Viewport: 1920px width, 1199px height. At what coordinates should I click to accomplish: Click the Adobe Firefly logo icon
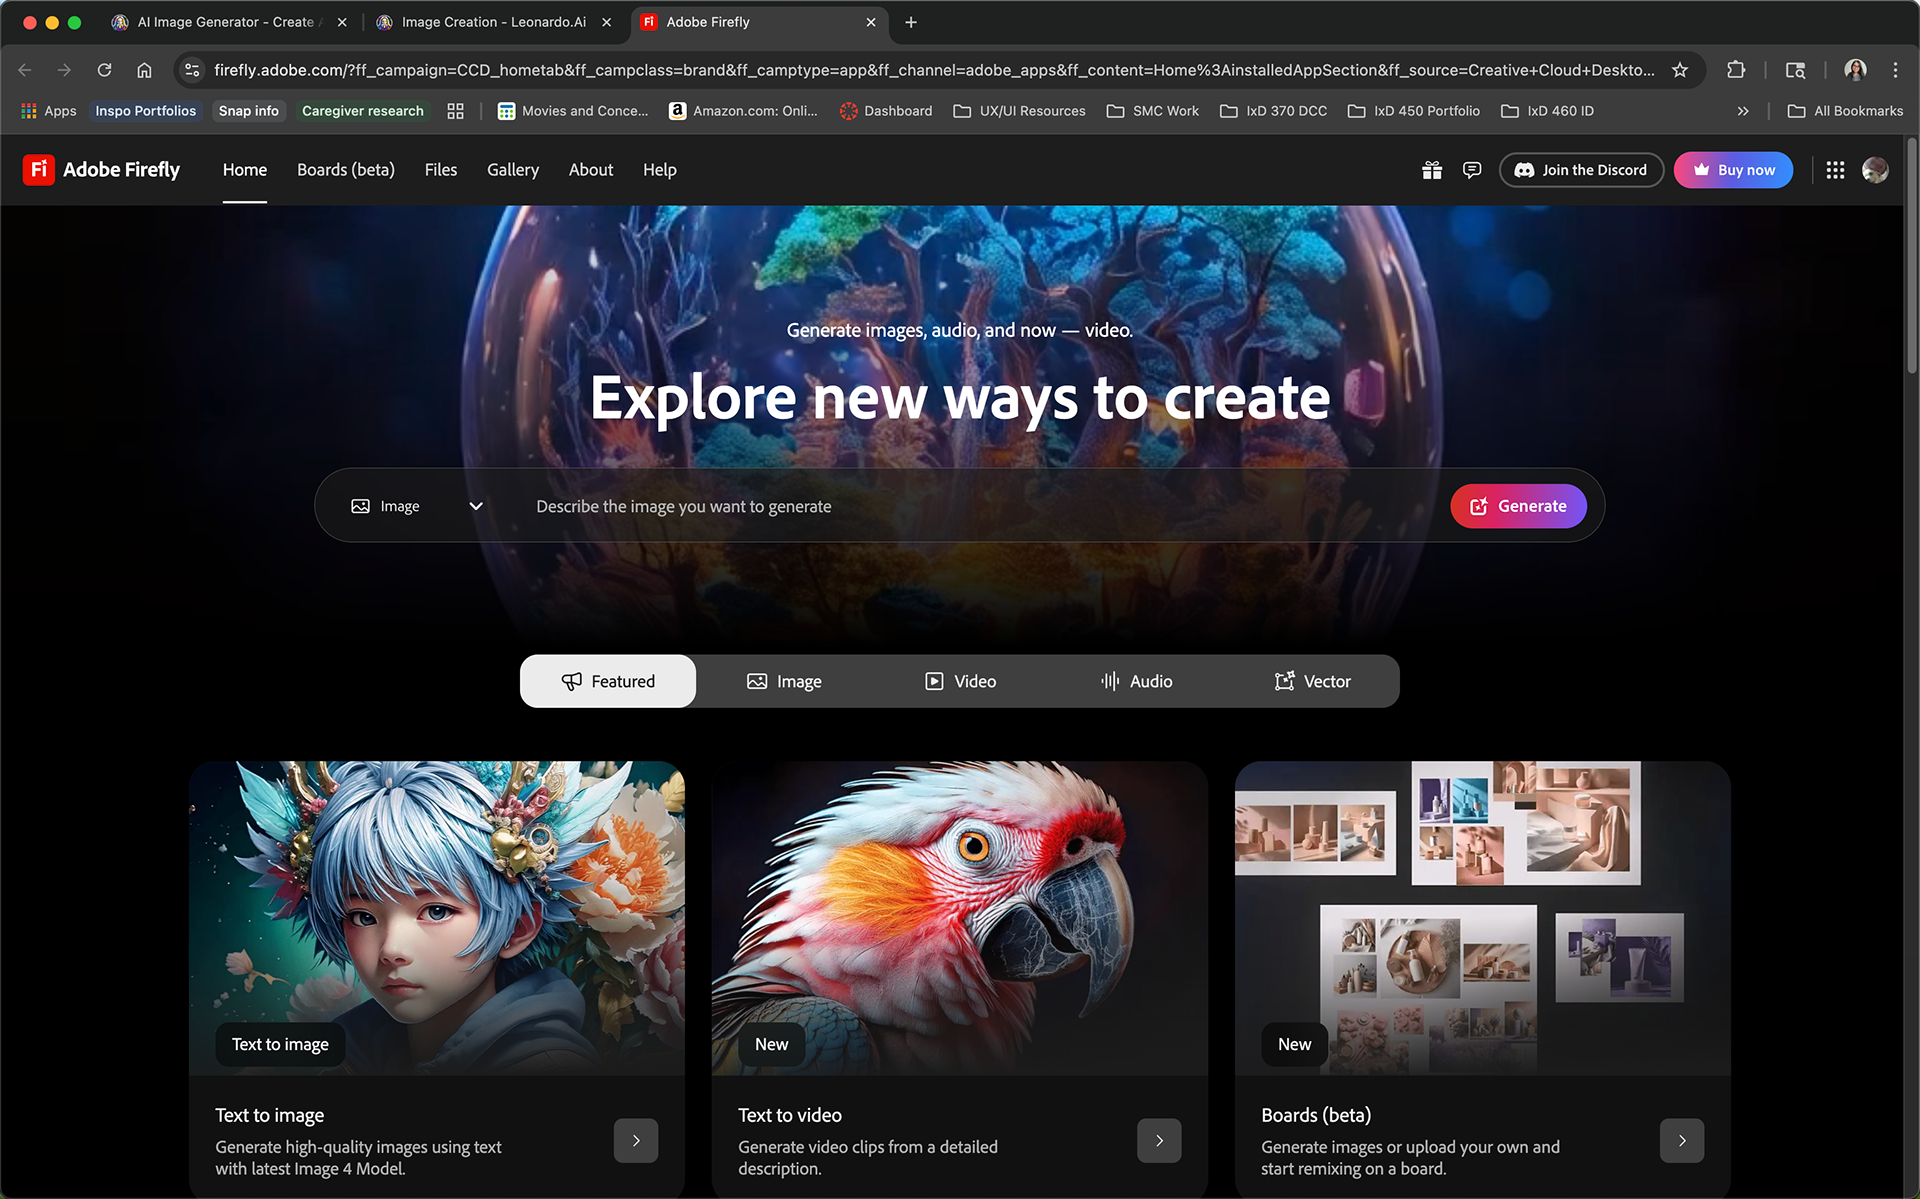click(39, 170)
